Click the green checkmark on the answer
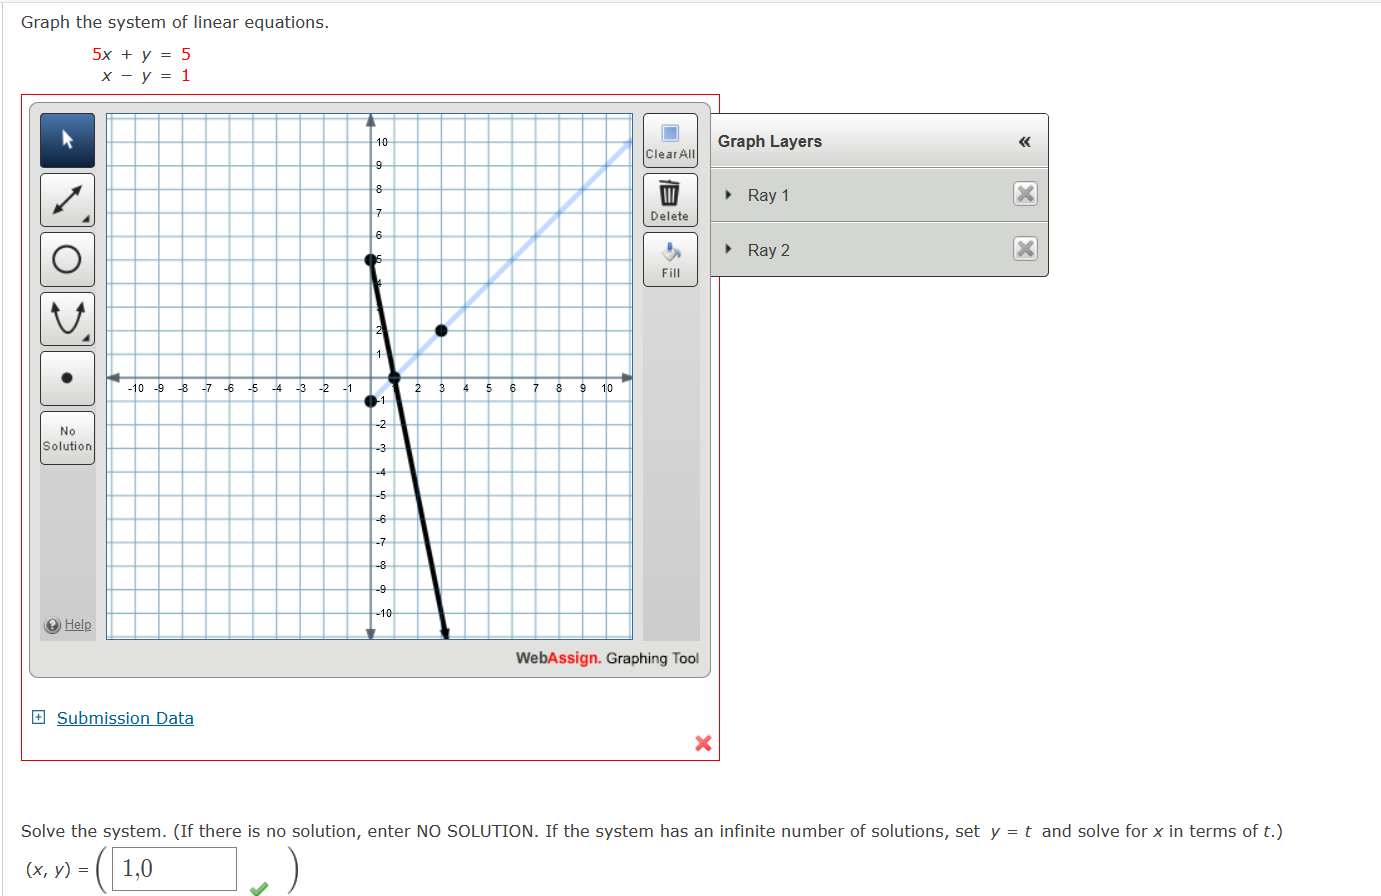Image resolution: width=1381 pixels, height=896 pixels. coord(258,886)
